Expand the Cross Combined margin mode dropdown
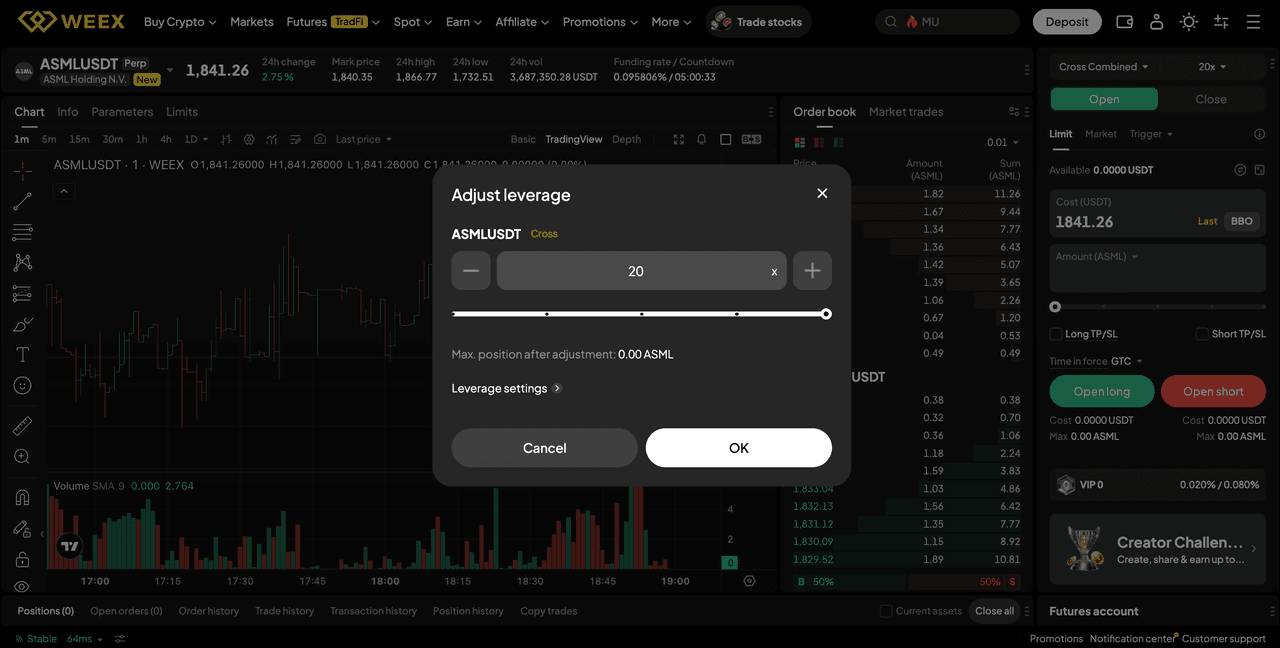Screen dimensions: 1280x648 point(1103,67)
